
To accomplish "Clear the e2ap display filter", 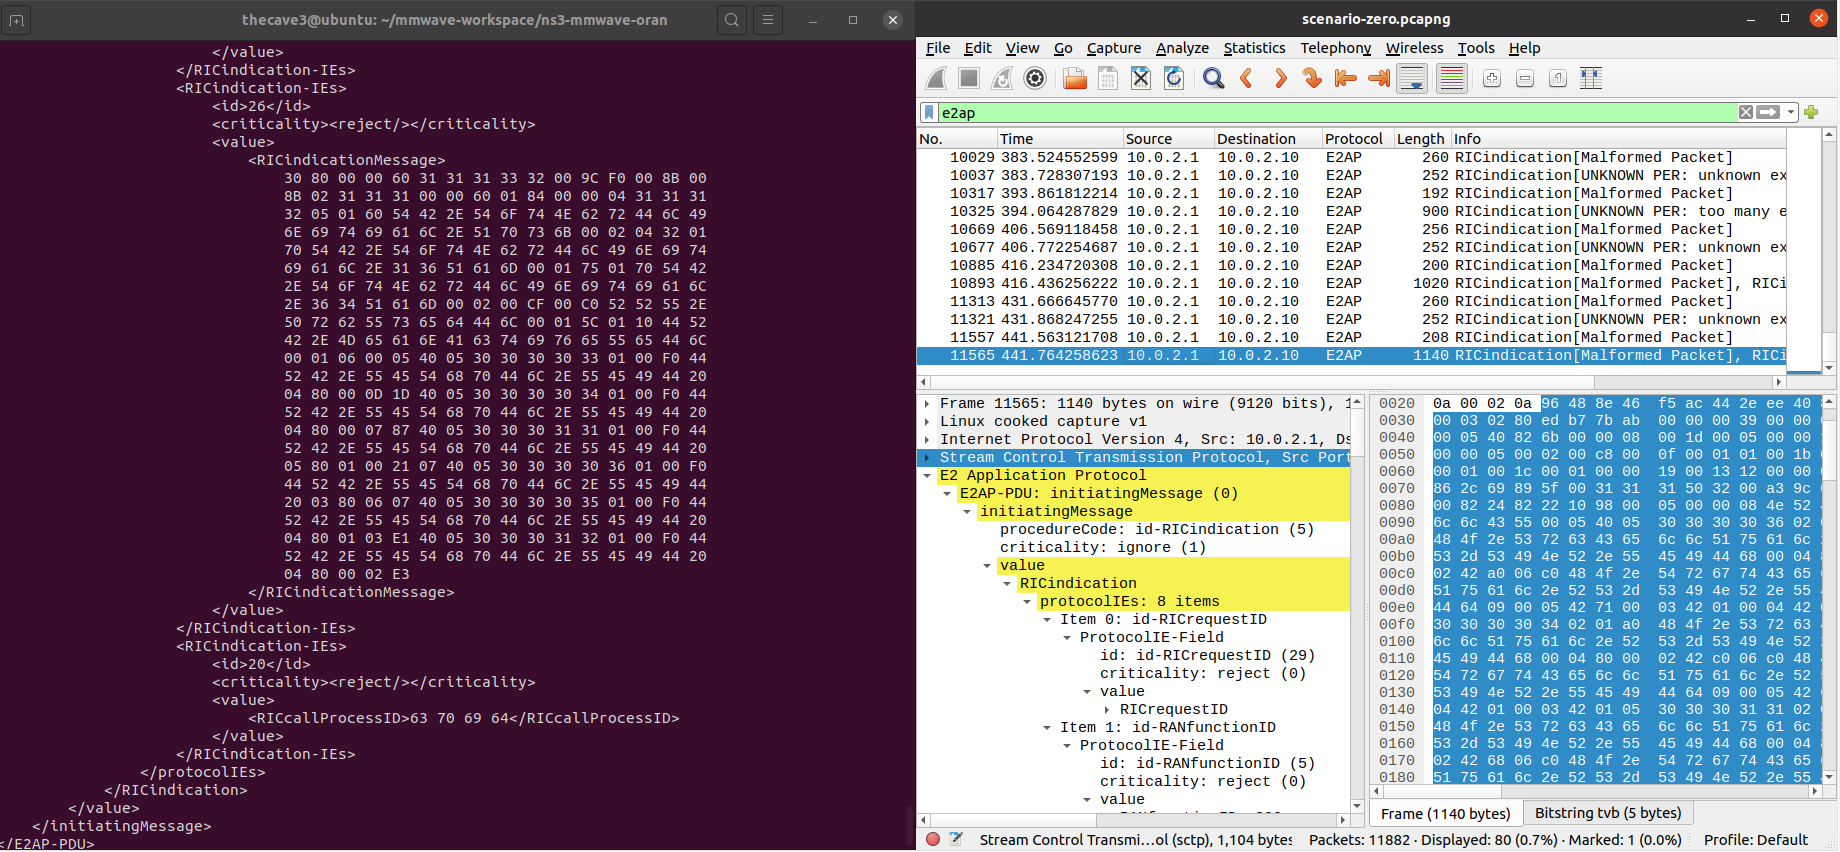I will tap(1745, 113).
